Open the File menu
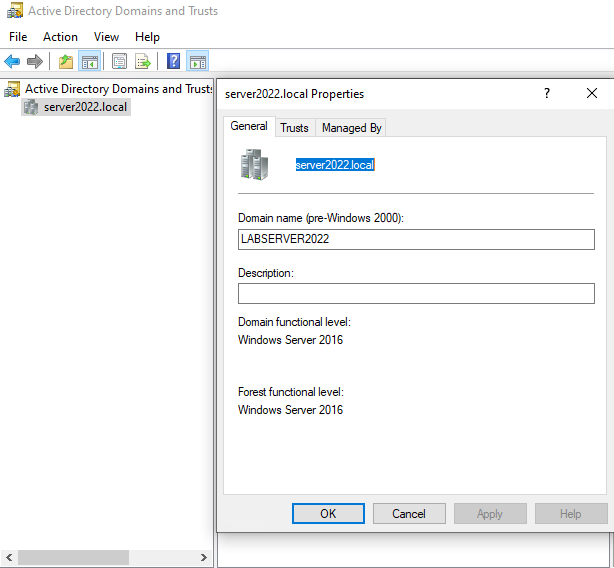 [18, 37]
